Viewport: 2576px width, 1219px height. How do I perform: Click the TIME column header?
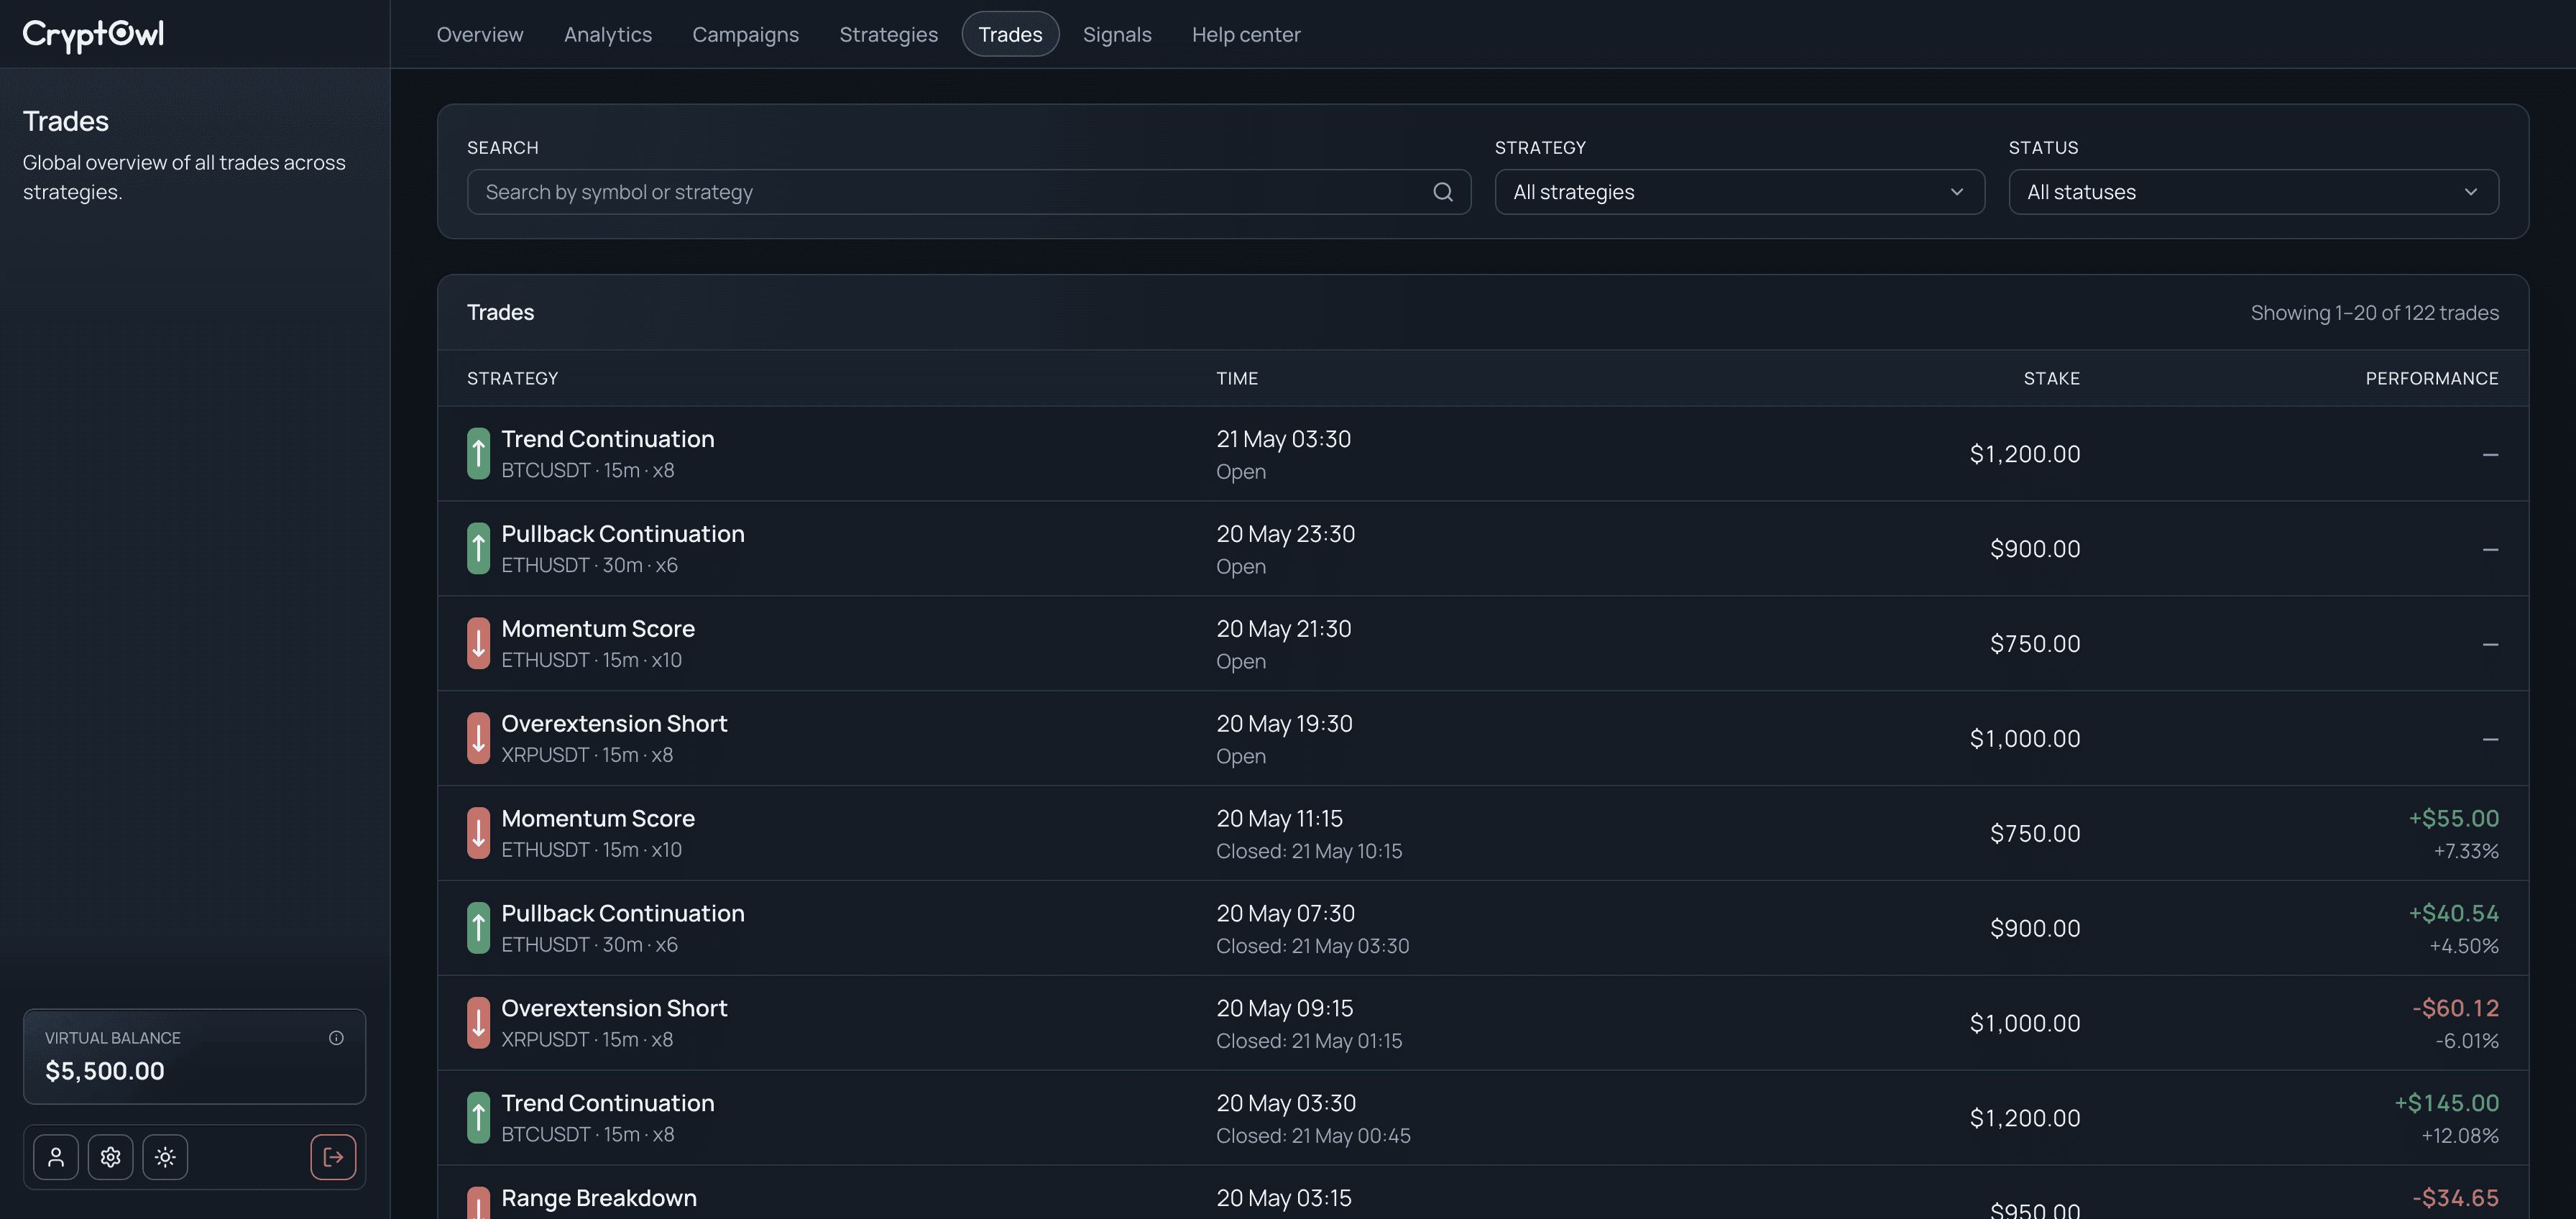pyautogui.click(x=1237, y=379)
